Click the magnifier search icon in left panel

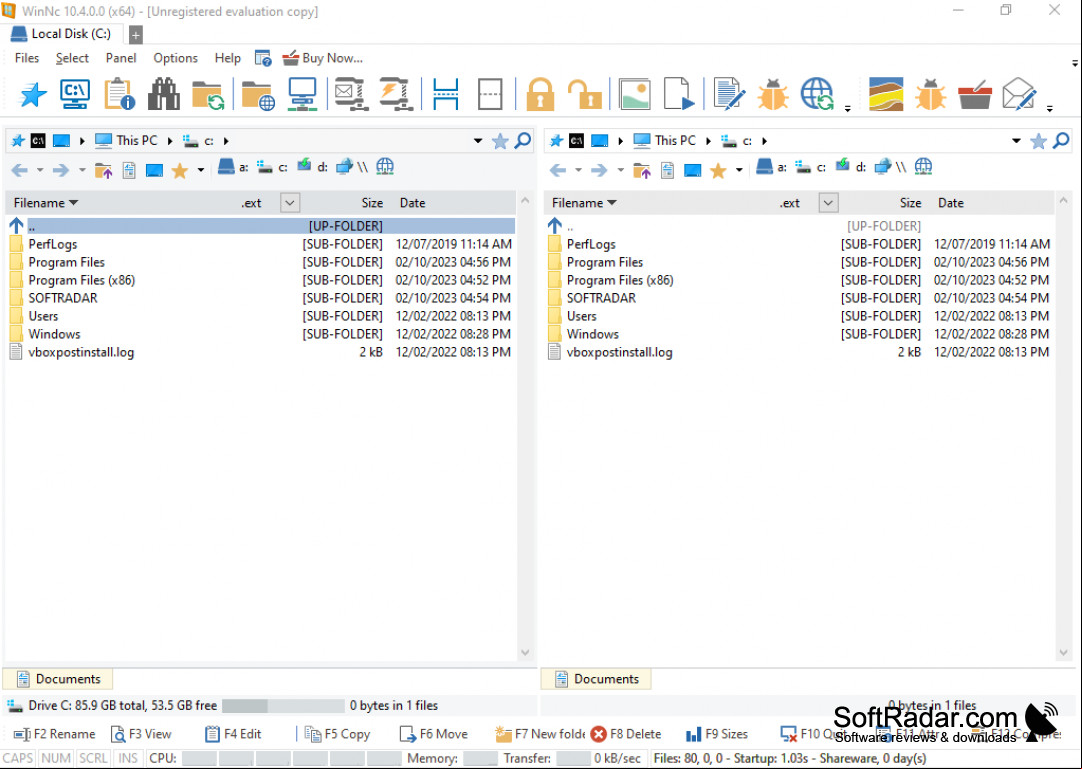coord(523,141)
